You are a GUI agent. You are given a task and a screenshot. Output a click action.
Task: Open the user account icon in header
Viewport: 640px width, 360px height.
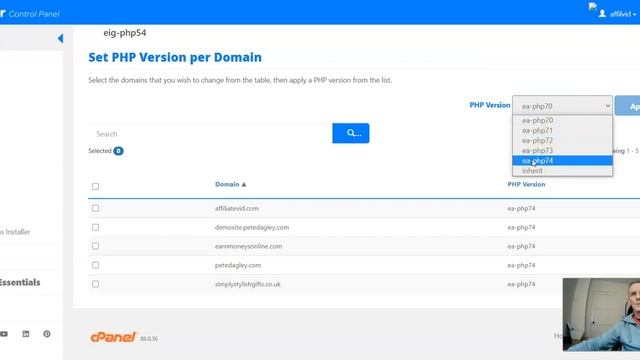pos(602,13)
